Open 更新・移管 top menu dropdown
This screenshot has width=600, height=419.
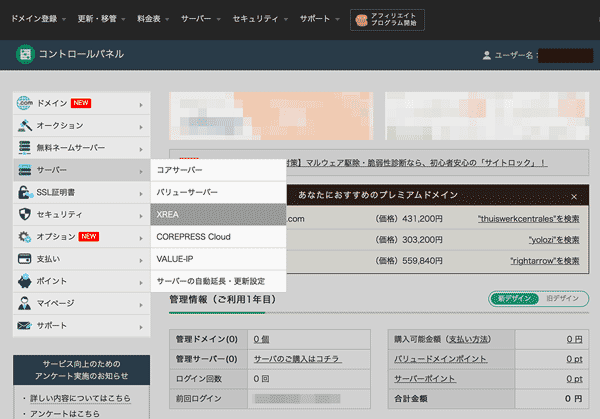click(101, 19)
